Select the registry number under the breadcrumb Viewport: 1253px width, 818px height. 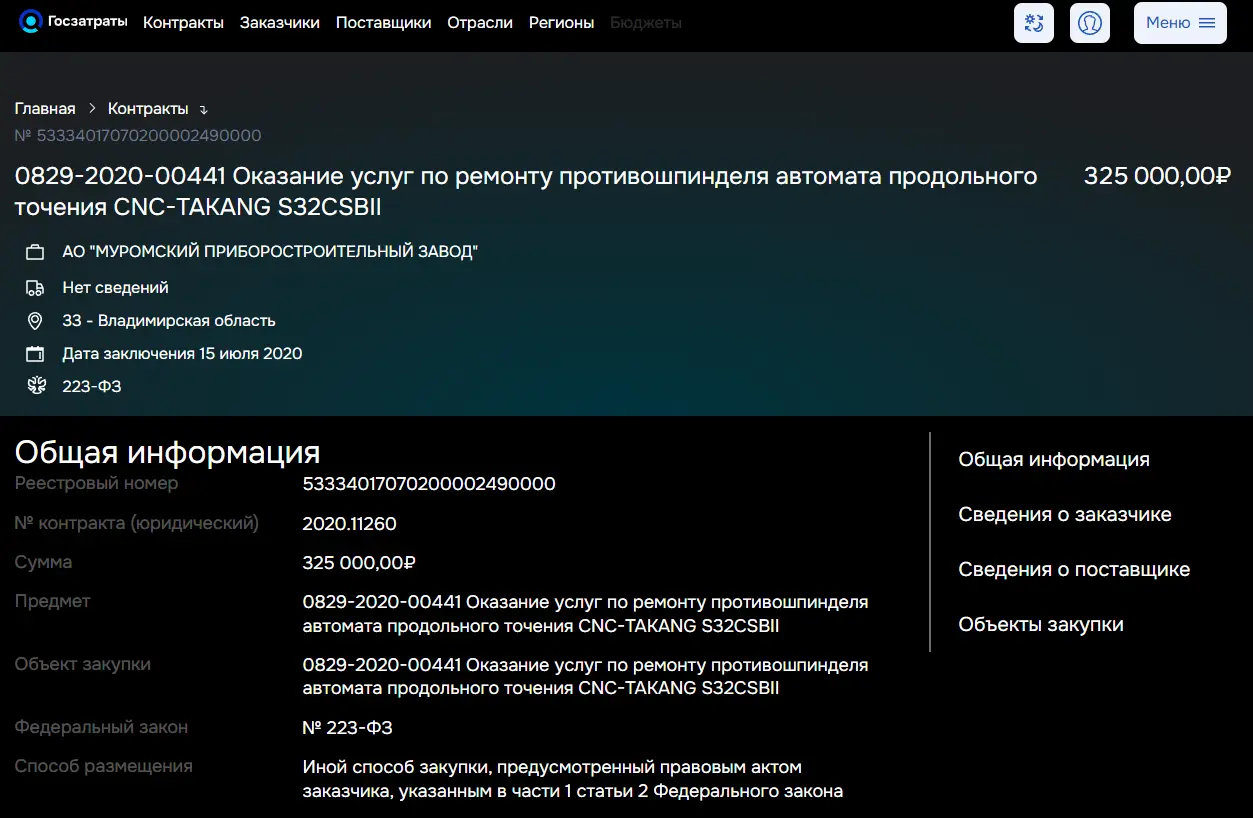pyautogui.click(x=138, y=135)
